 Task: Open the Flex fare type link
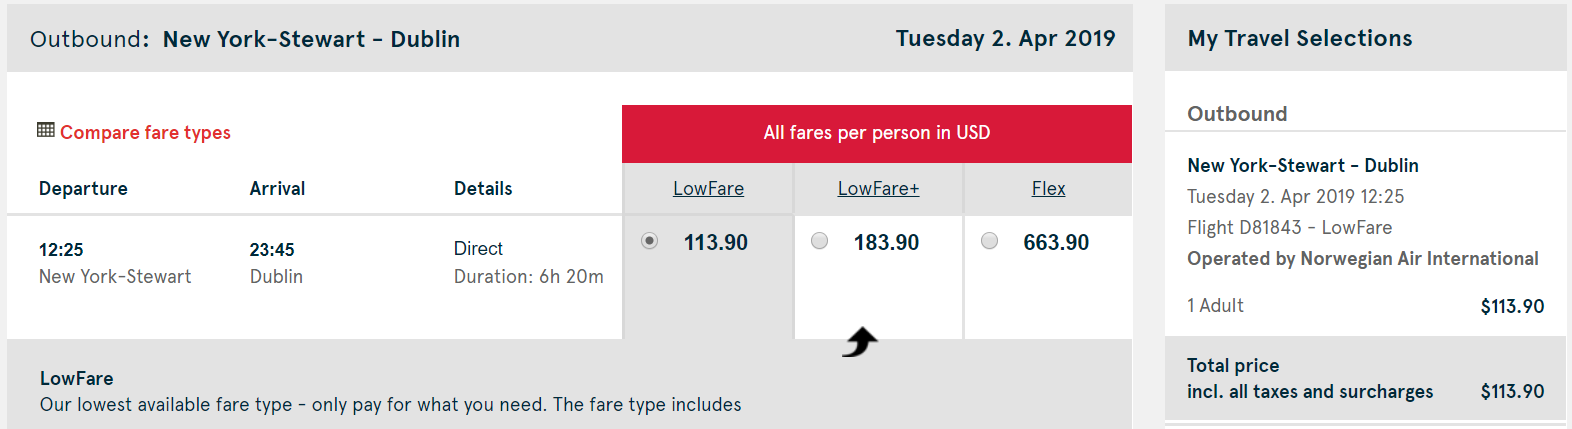1048,189
